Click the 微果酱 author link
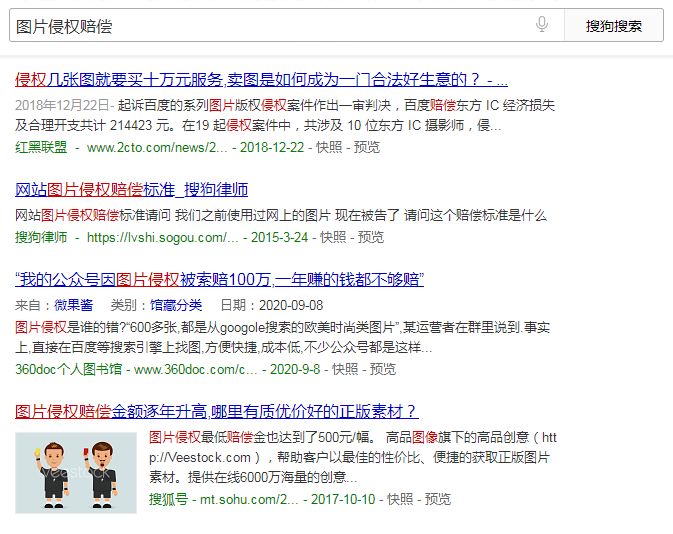 (x=73, y=305)
